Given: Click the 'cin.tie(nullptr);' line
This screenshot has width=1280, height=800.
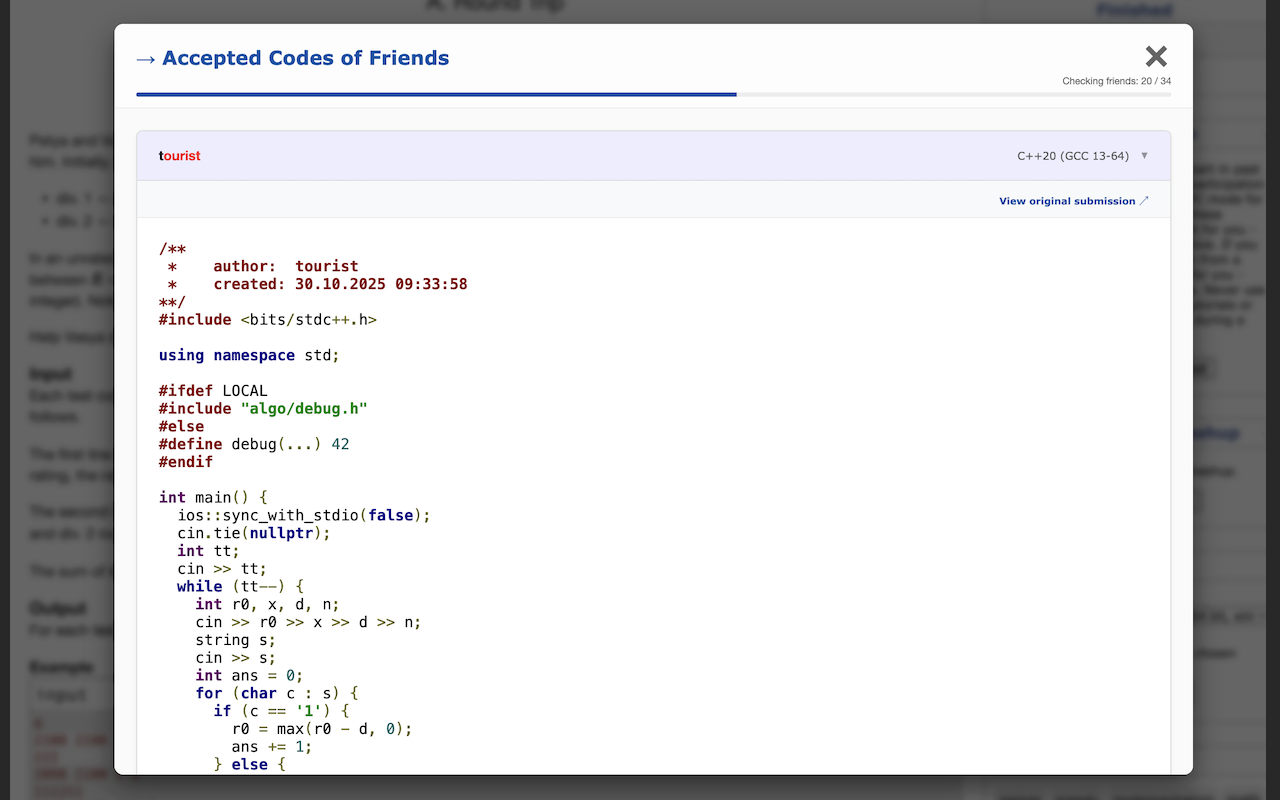Looking at the screenshot, I should [254, 533].
